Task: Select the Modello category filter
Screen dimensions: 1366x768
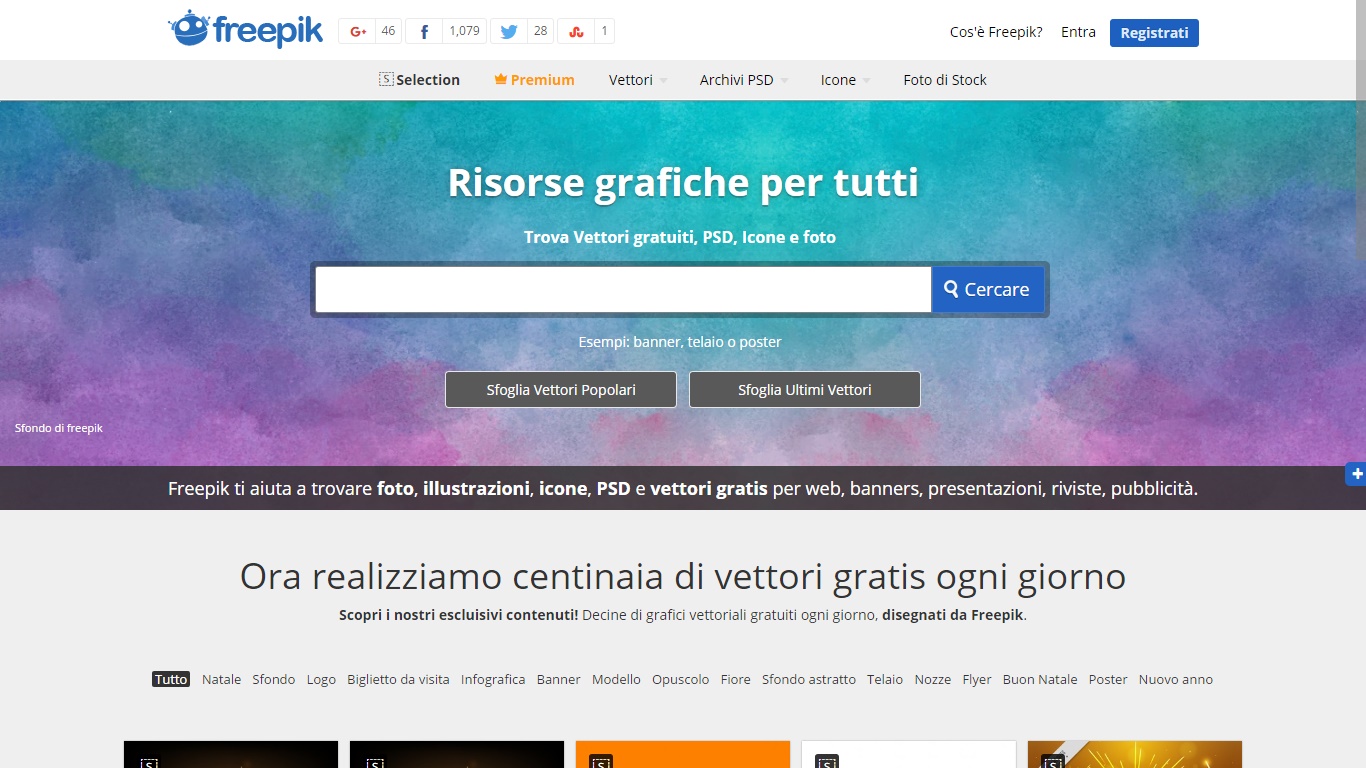Action: 616,679
